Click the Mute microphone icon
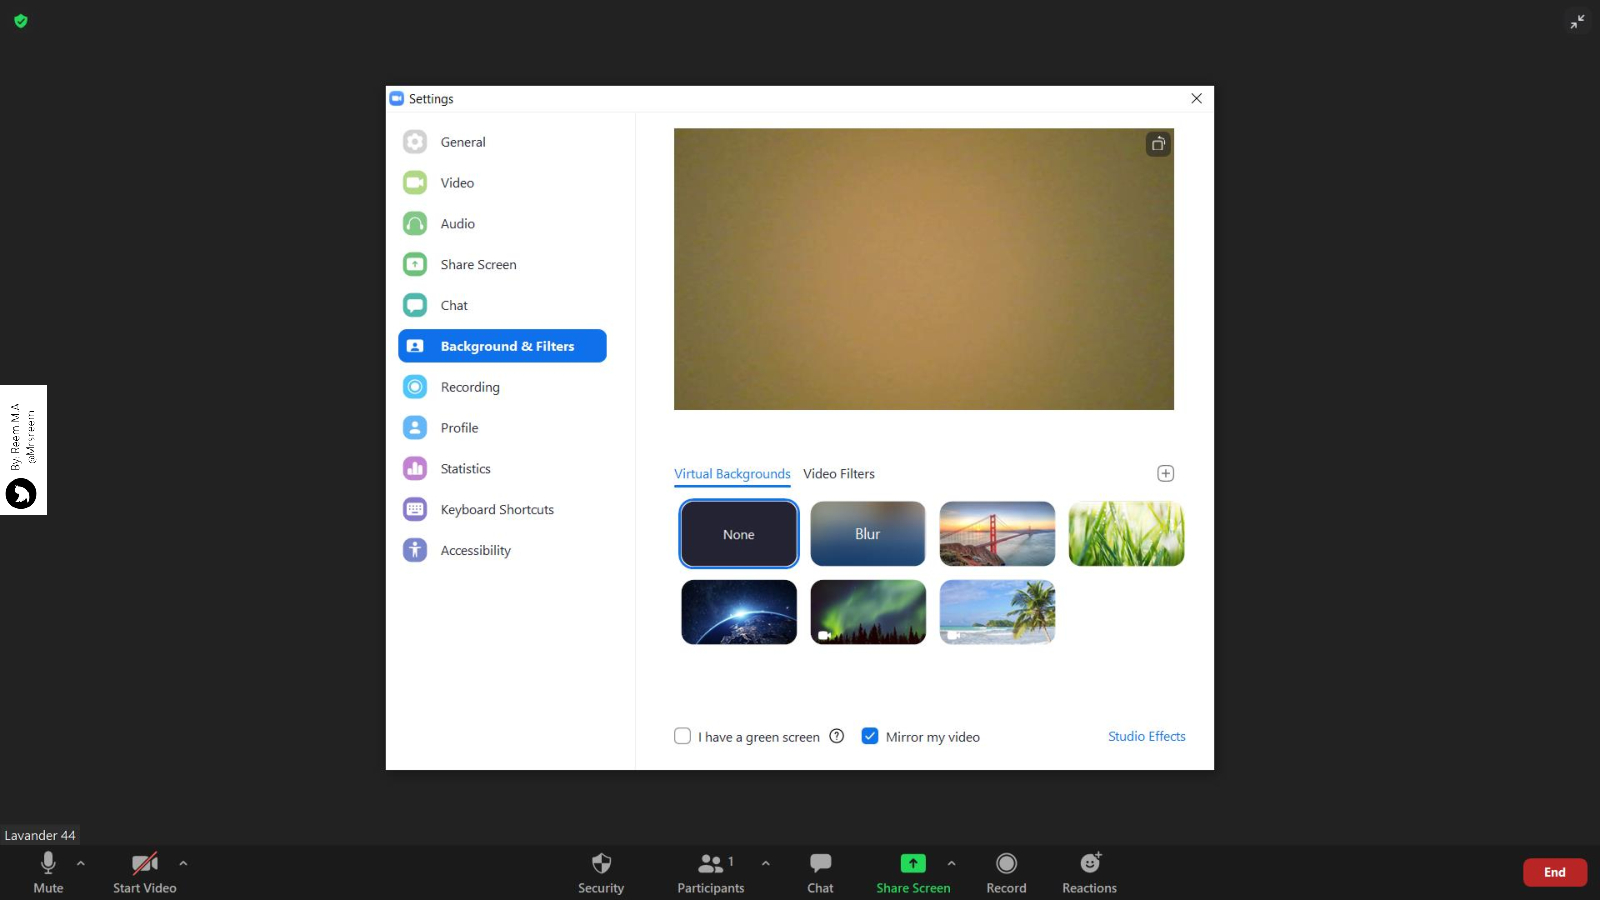Image resolution: width=1600 pixels, height=900 pixels. [48, 863]
